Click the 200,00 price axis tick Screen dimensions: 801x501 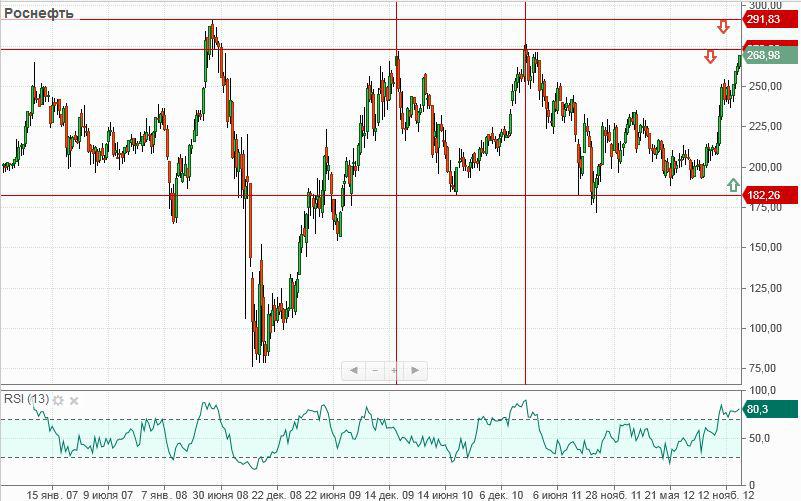(765, 166)
